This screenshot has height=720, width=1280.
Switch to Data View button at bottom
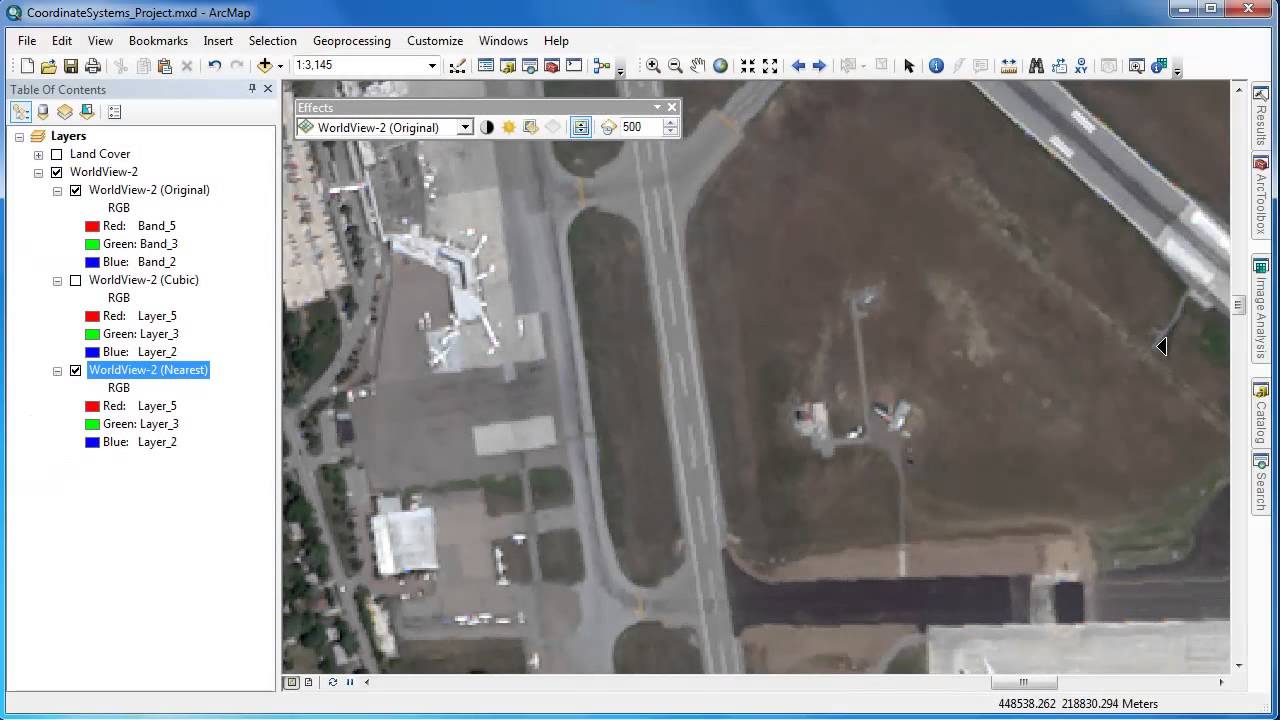[x=292, y=682]
